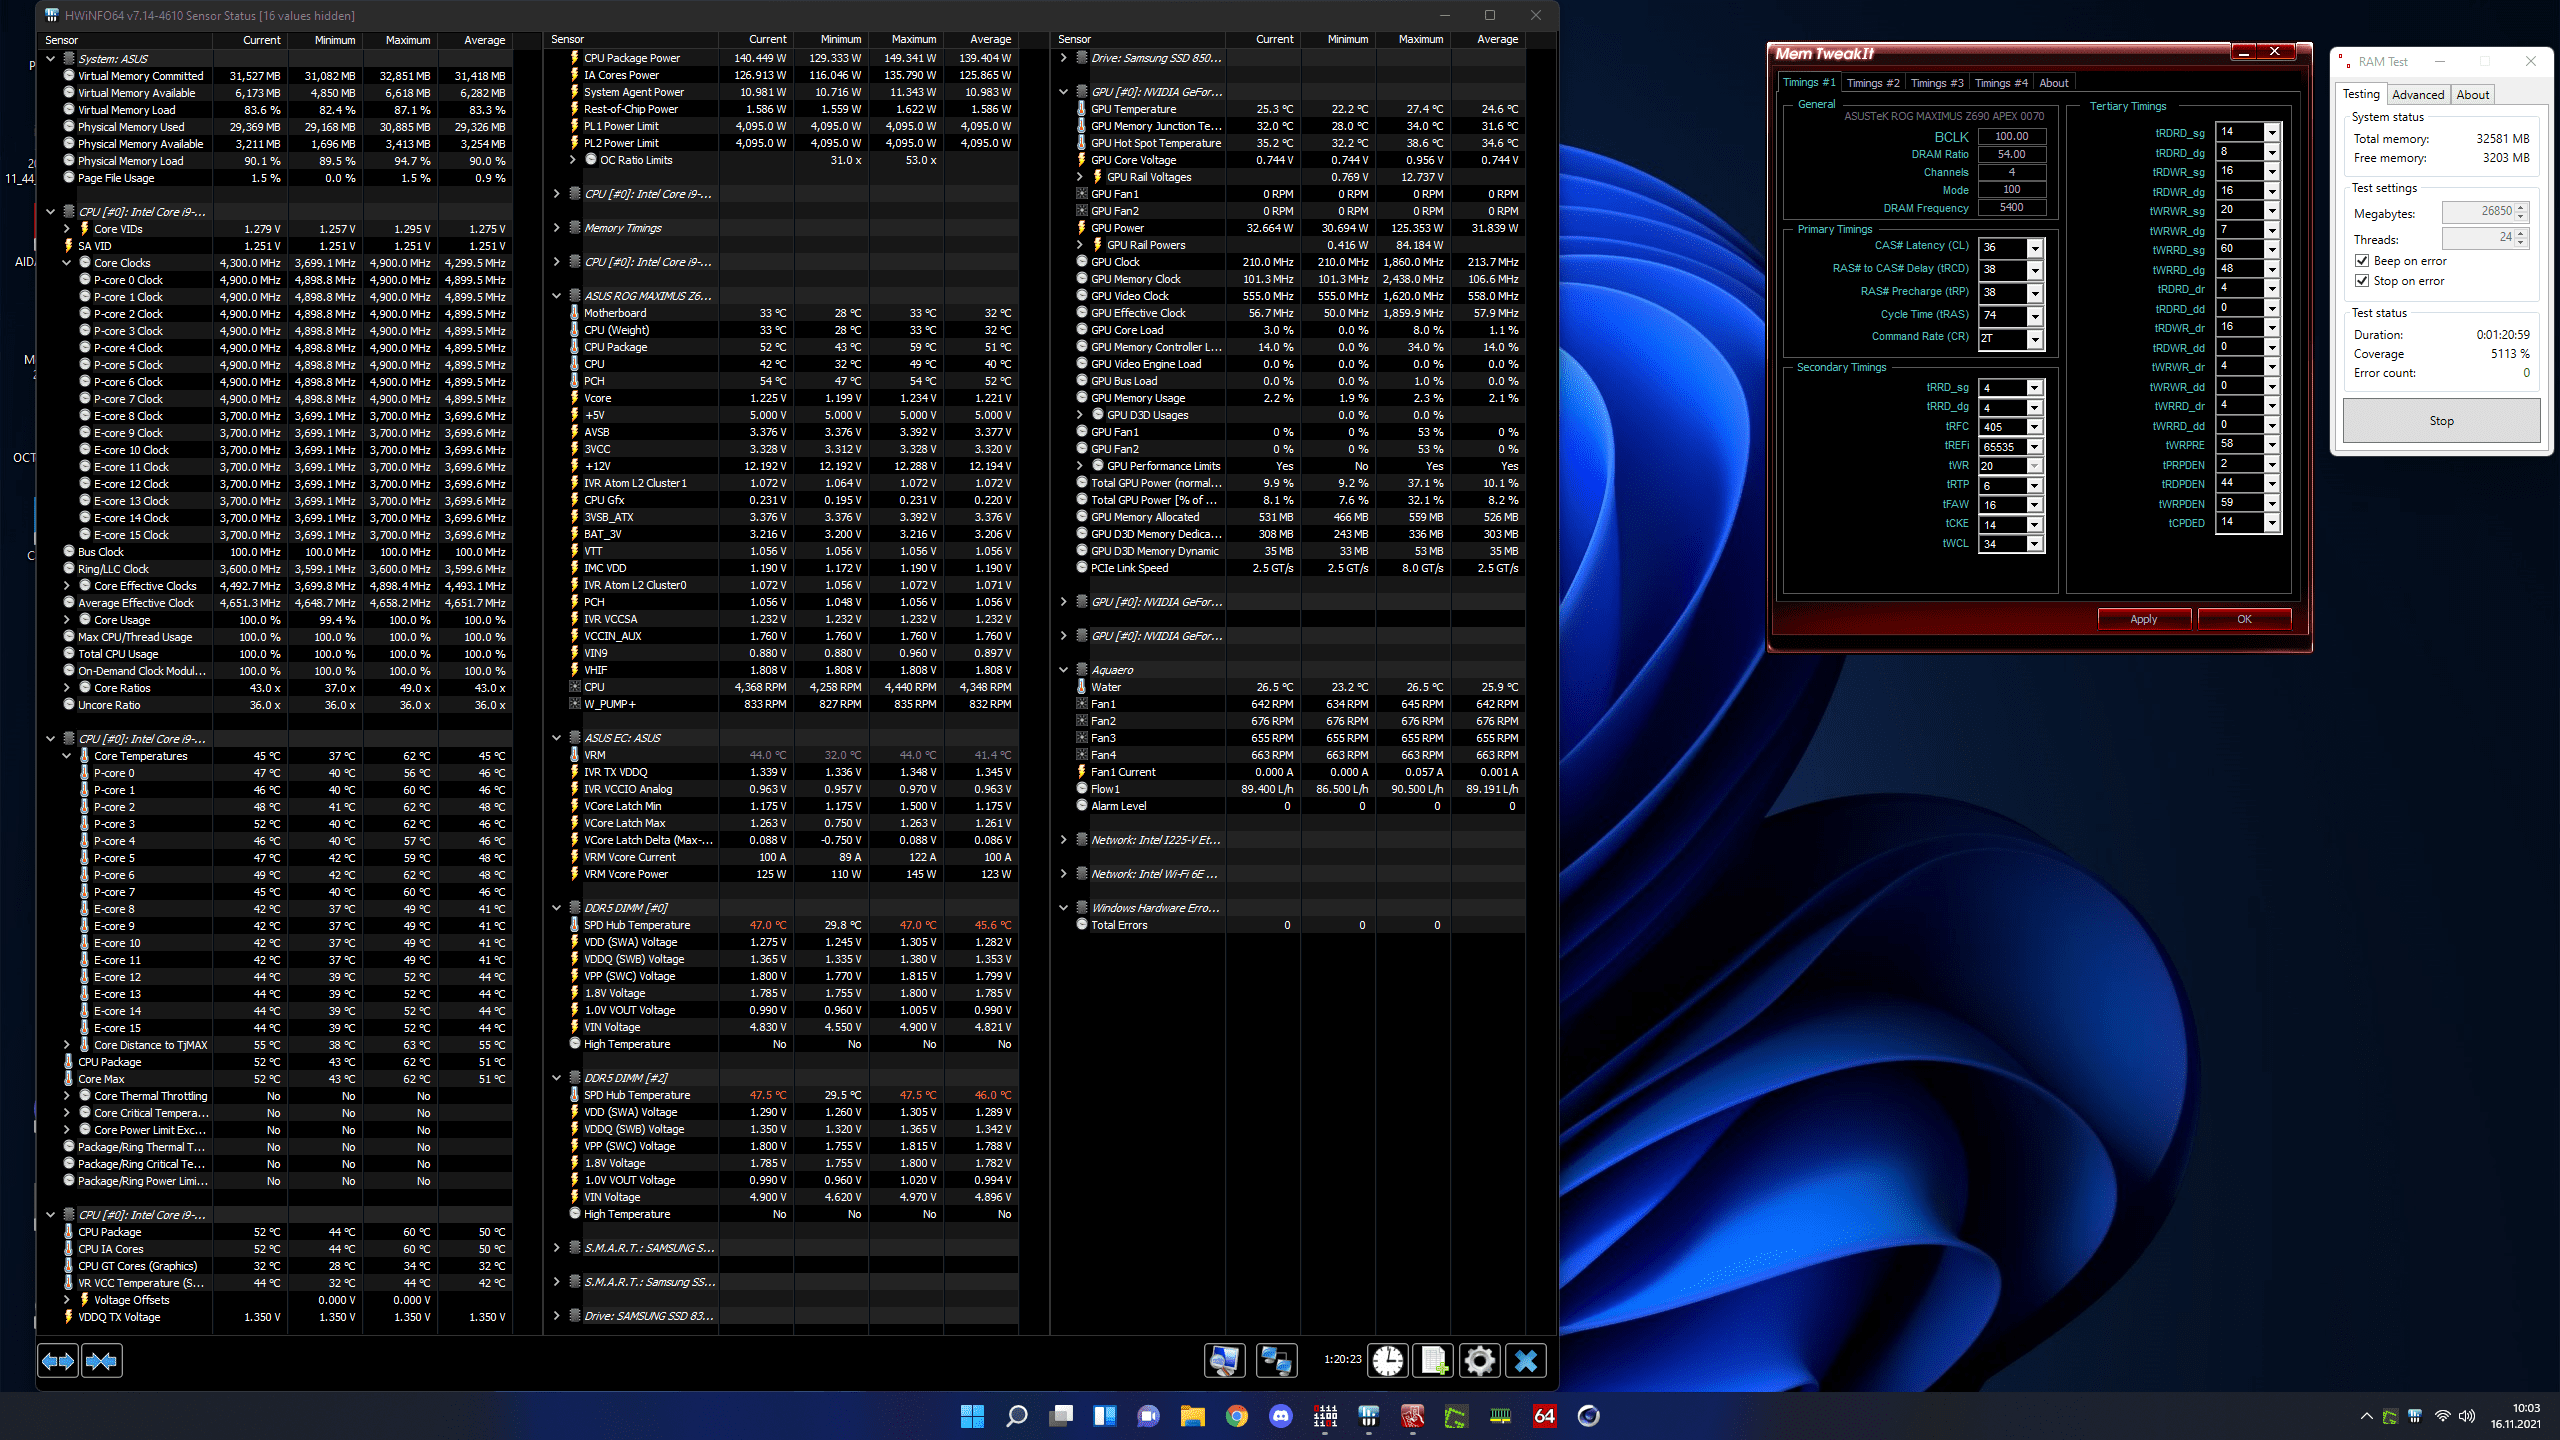
Task: Launch Google Chrome from the taskbar
Action: pos(1236,1416)
